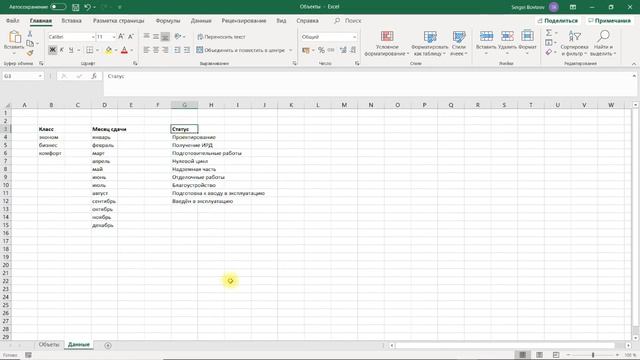Screen dimensions: 640x360
Task: Toggle italic formatting (К)
Action: coord(62,50)
